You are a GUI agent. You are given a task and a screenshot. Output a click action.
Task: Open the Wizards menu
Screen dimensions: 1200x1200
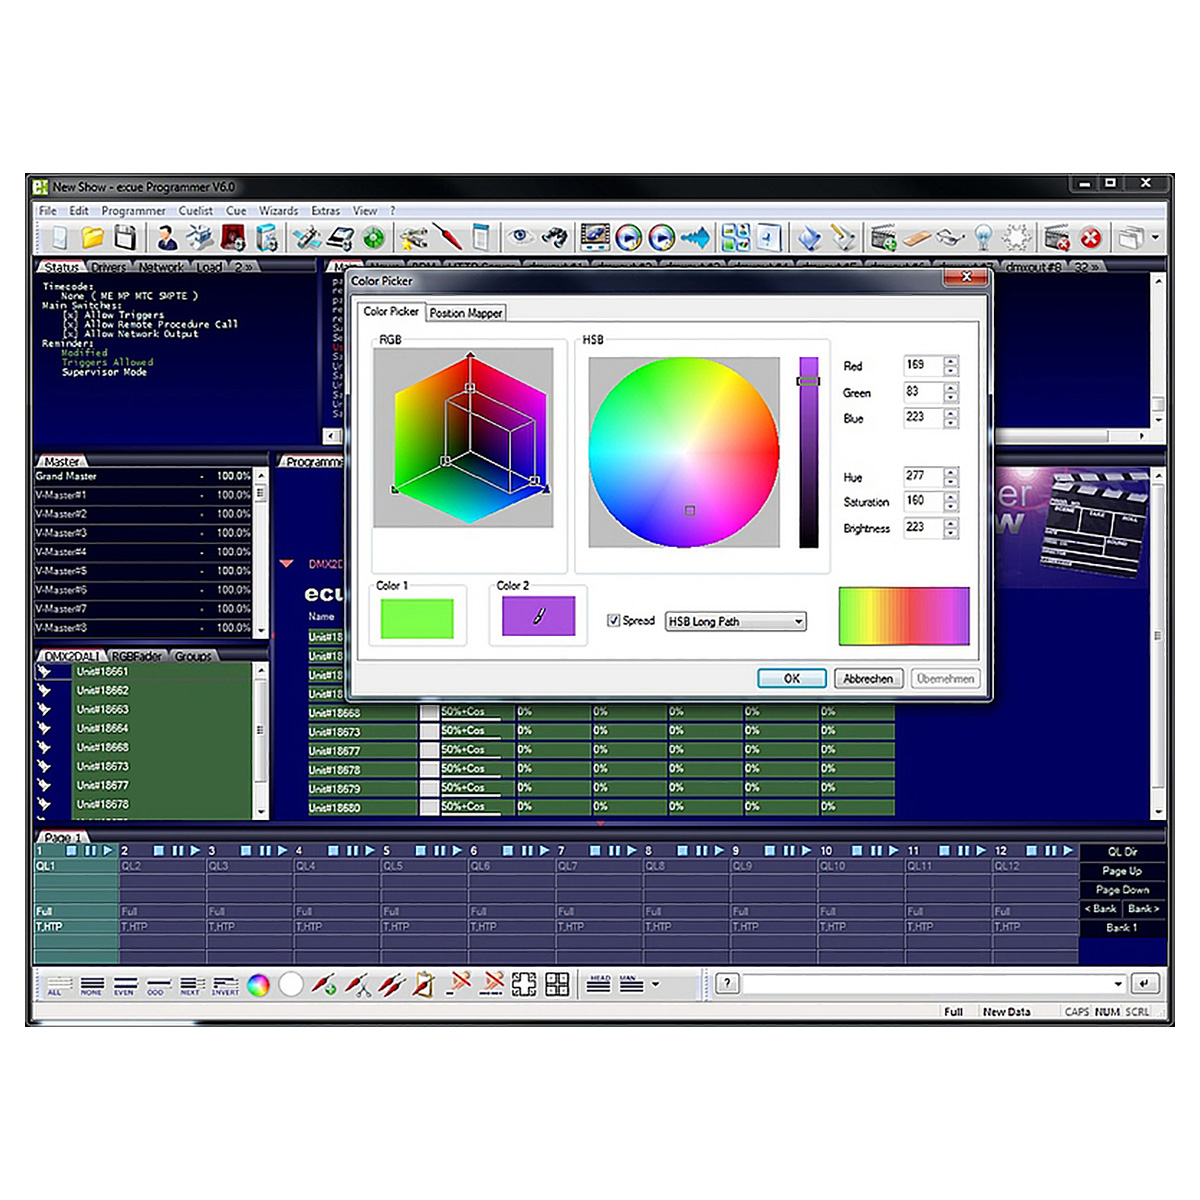coord(278,211)
